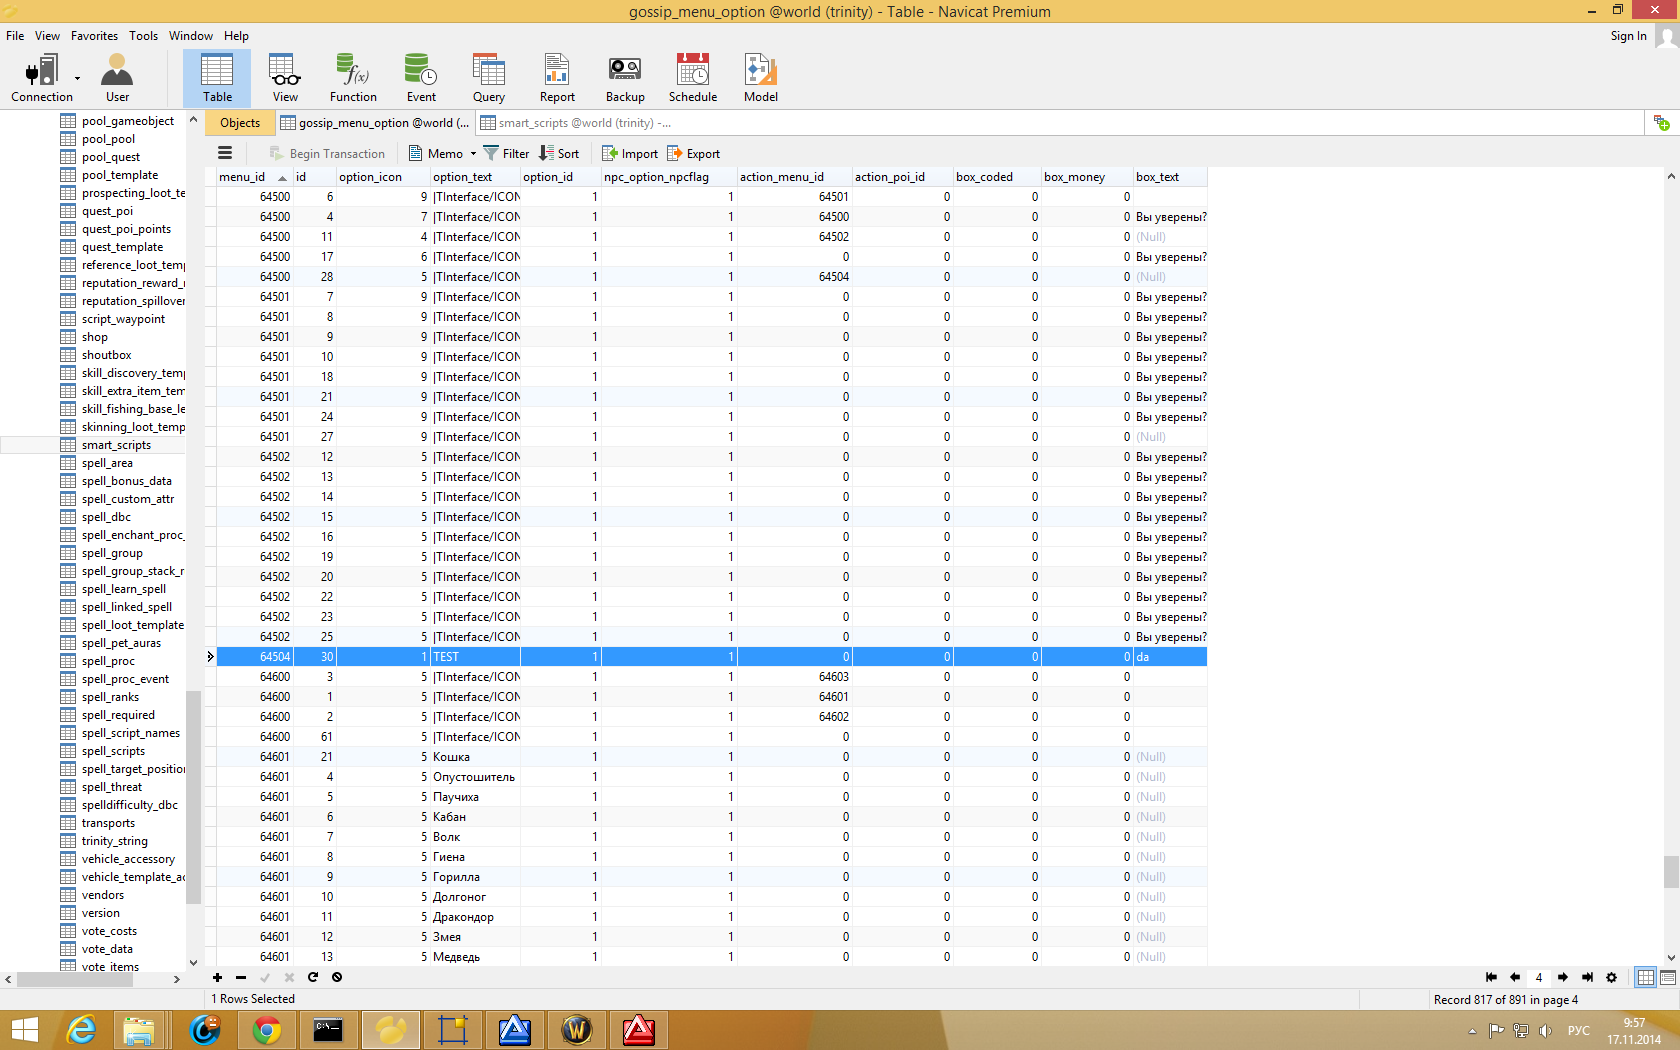1680x1050 pixels.
Task: Go to the last page of records
Action: tap(1587, 977)
